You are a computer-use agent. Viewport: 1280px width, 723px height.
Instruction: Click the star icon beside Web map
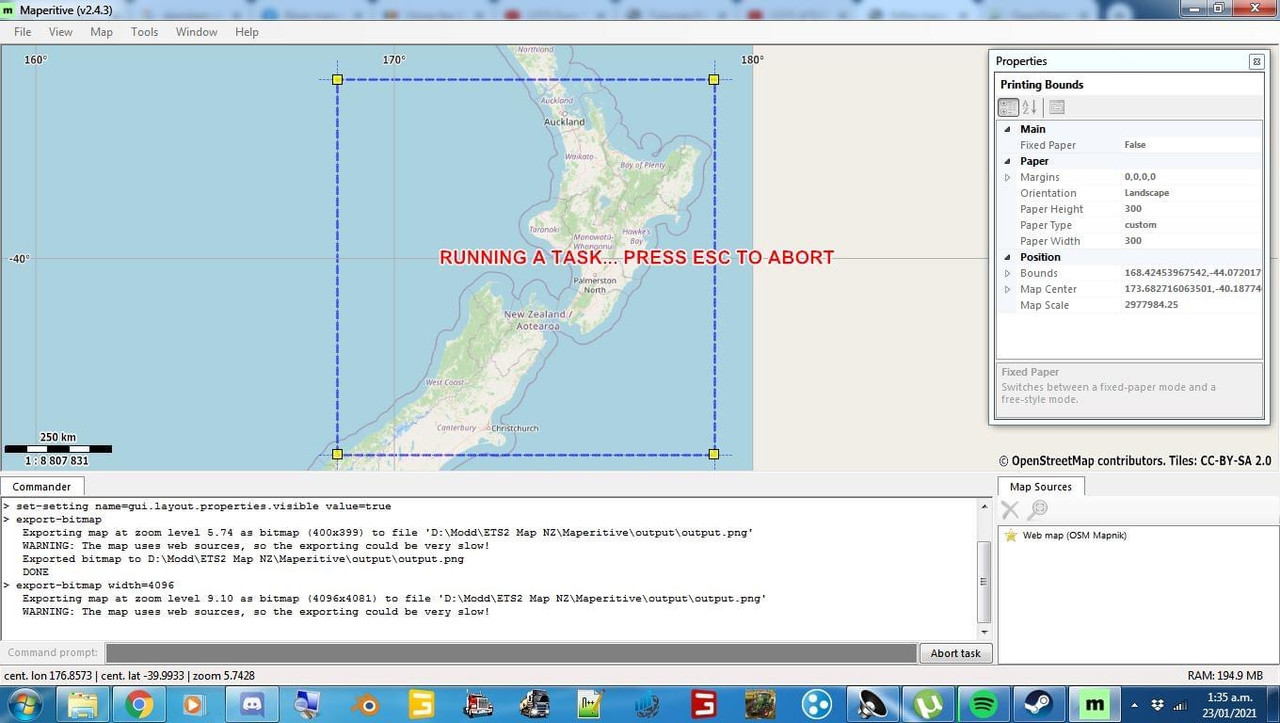click(x=1011, y=536)
